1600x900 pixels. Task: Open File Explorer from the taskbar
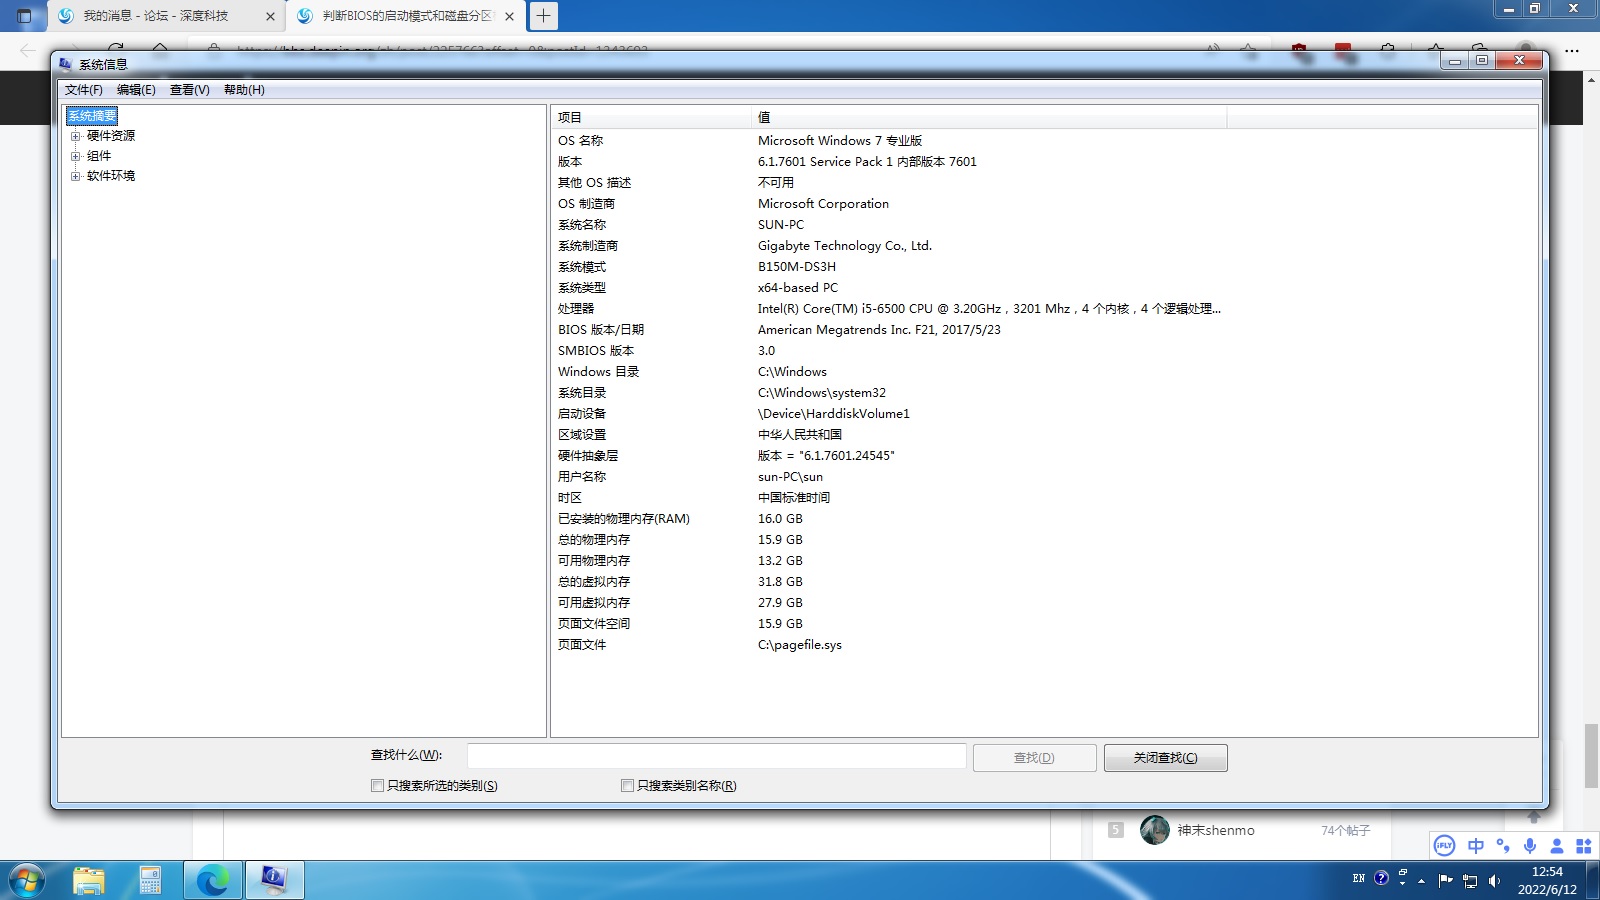89,881
